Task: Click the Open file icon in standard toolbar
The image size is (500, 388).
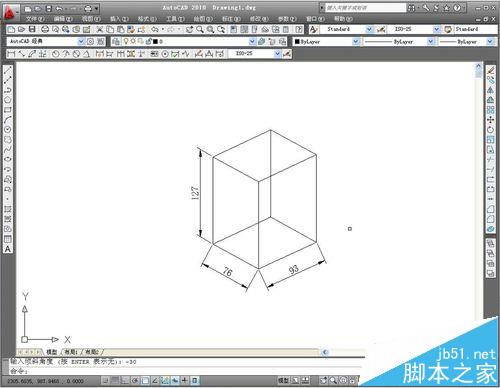Action: tap(22, 30)
